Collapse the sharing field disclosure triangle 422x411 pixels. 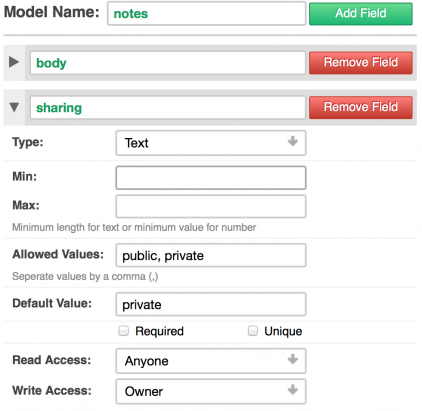tap(14, 107)
